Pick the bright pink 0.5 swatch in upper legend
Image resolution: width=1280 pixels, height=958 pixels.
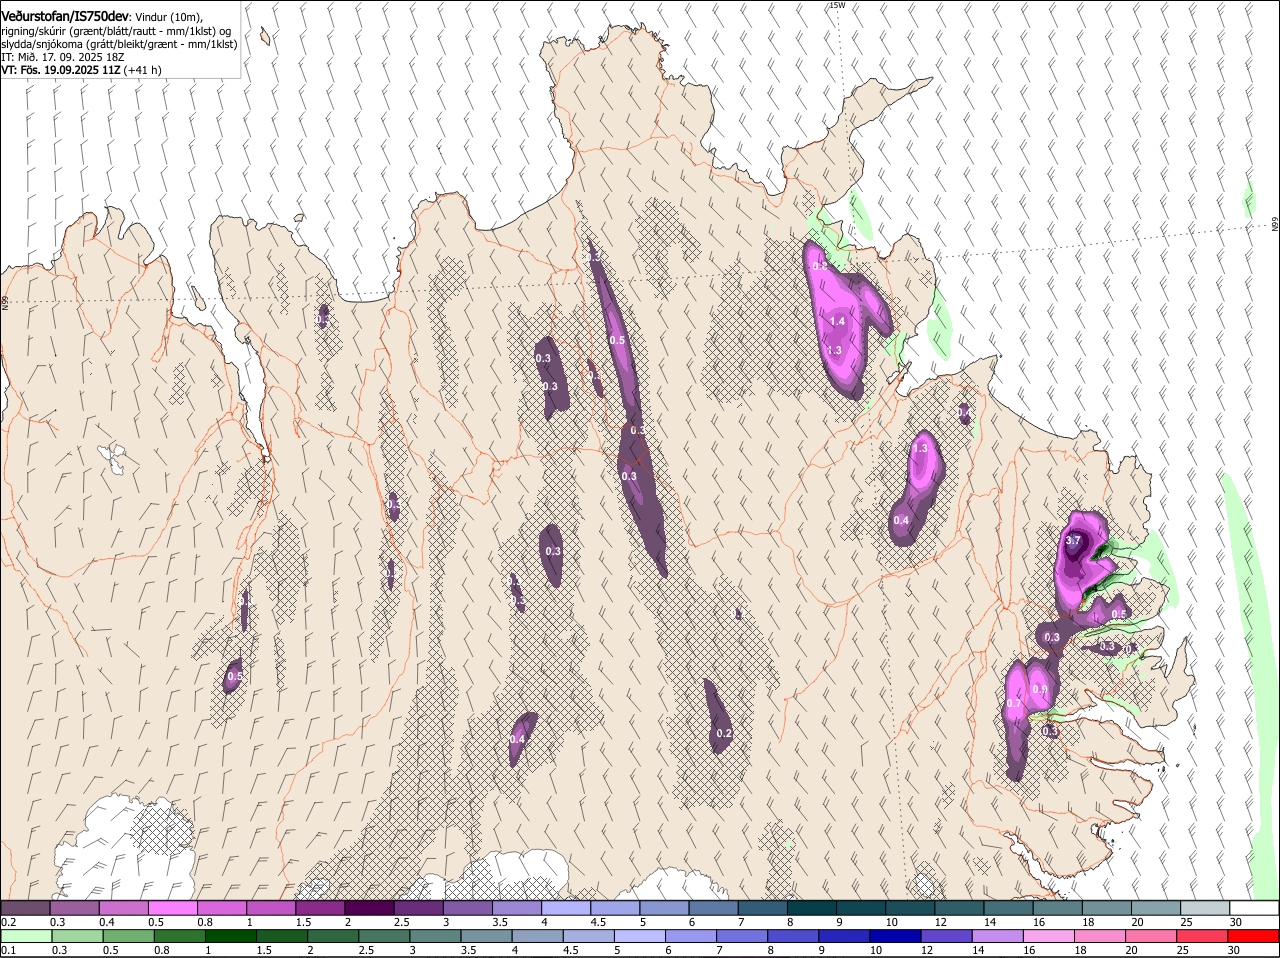[172, 907]
